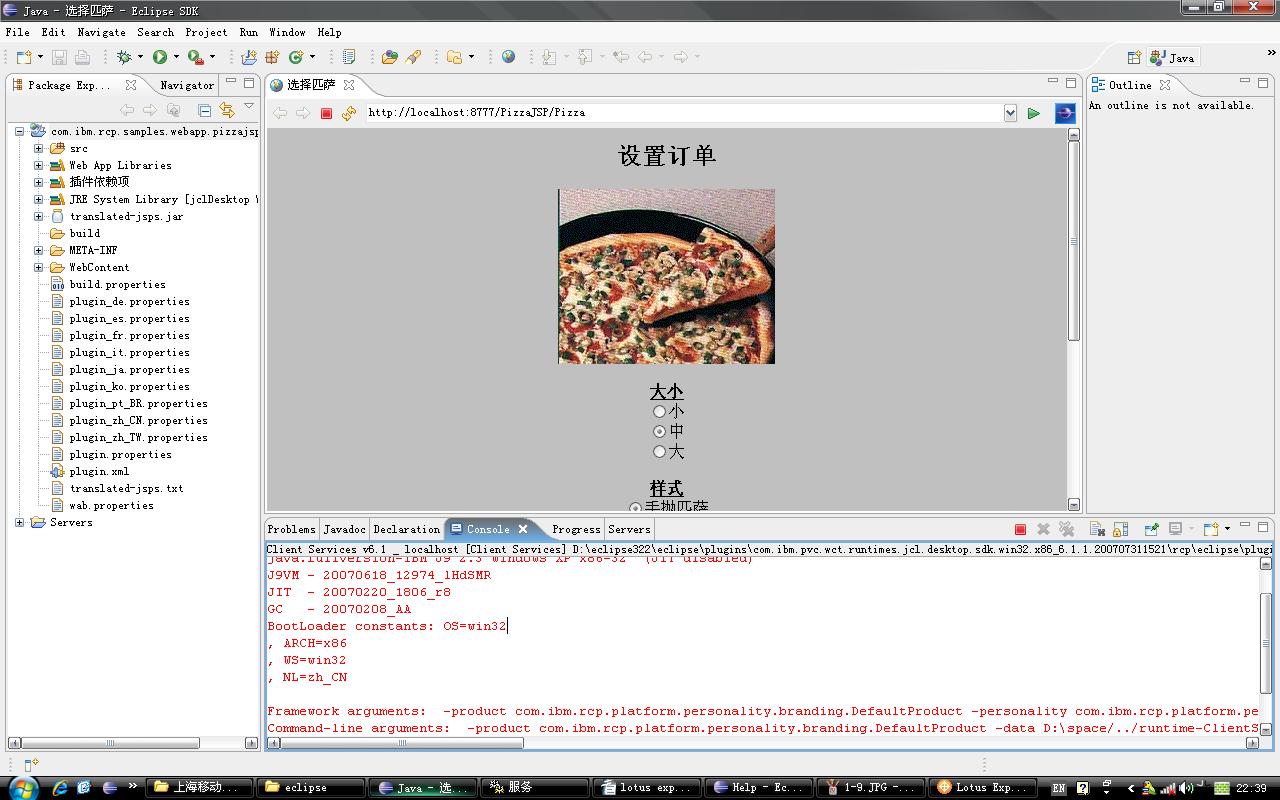This screenshot has width=1280, height=800.
Task: Click the New Java Package icon
Action: pyautogui.click(x=272, y=58)
